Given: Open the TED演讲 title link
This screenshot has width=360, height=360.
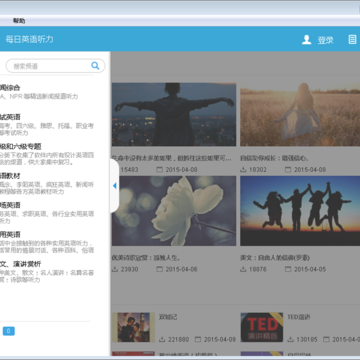Looking at the screenshot, I should point(299,317).
